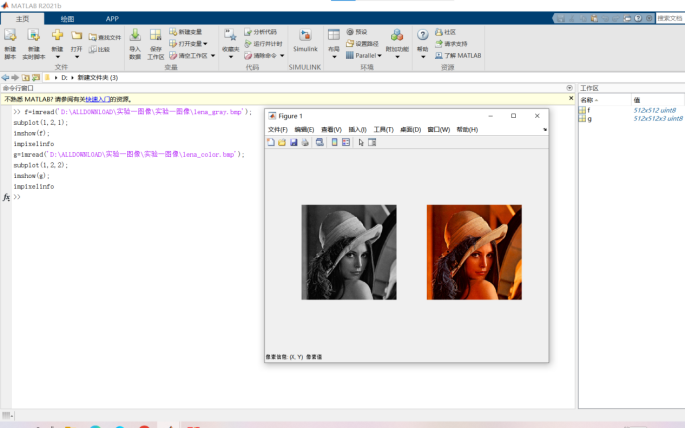Open Figure 1 插入(I) menu
685x428 pixels.
(357, 130)
